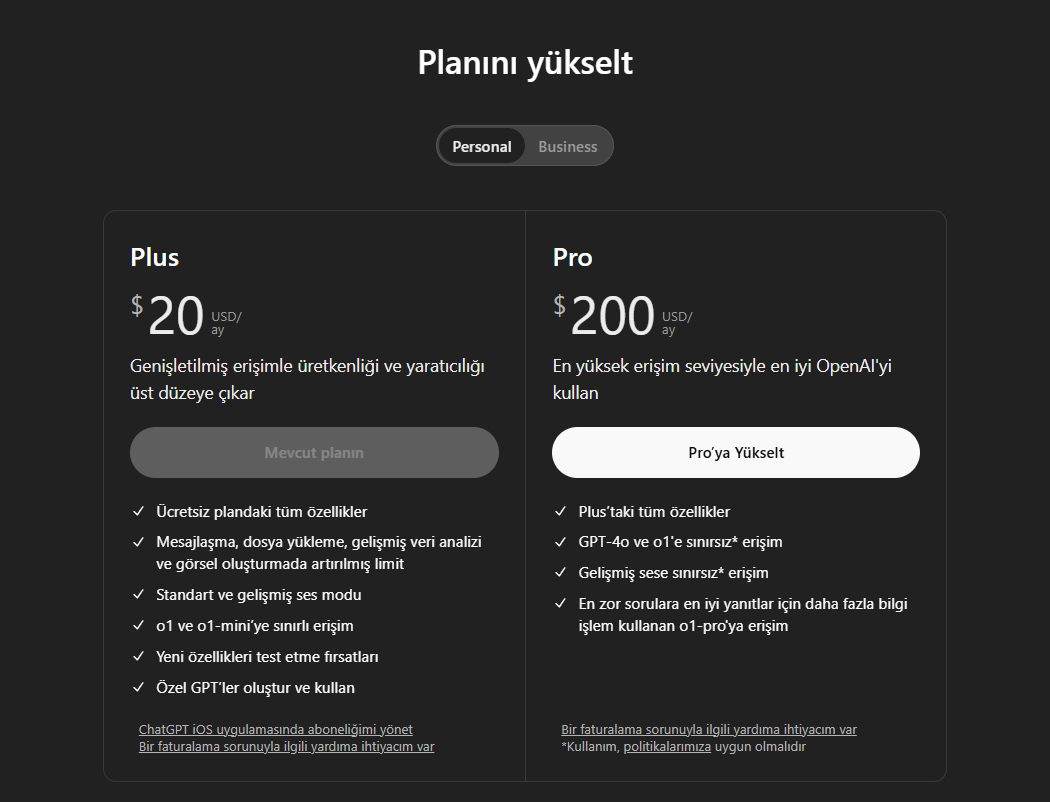Click the checkmark next to Standart ve gelişmiş ses modu
This screenshot has width=1050, height=802.
click(139, 594)
